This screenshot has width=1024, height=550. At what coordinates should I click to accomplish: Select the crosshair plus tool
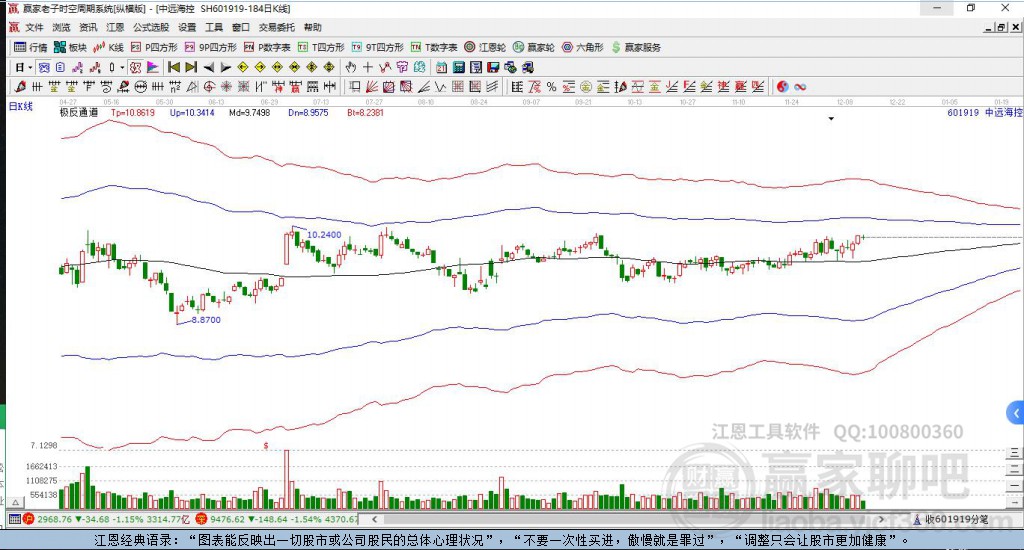(x=368, y=67)
